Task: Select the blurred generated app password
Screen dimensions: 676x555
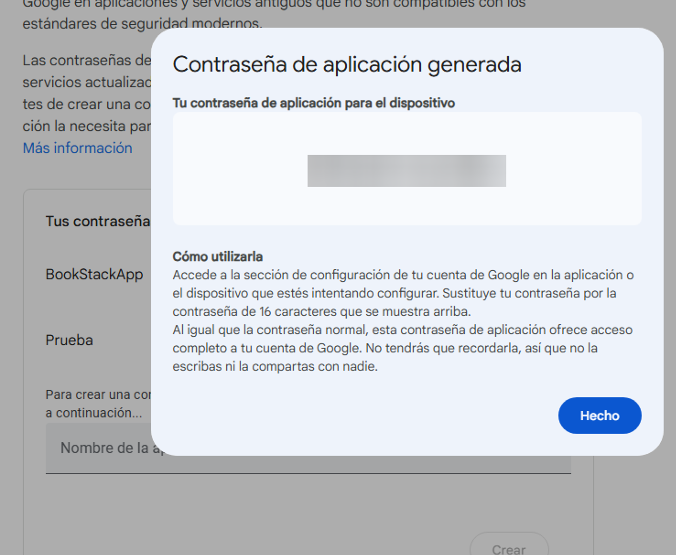Action: 407,171
